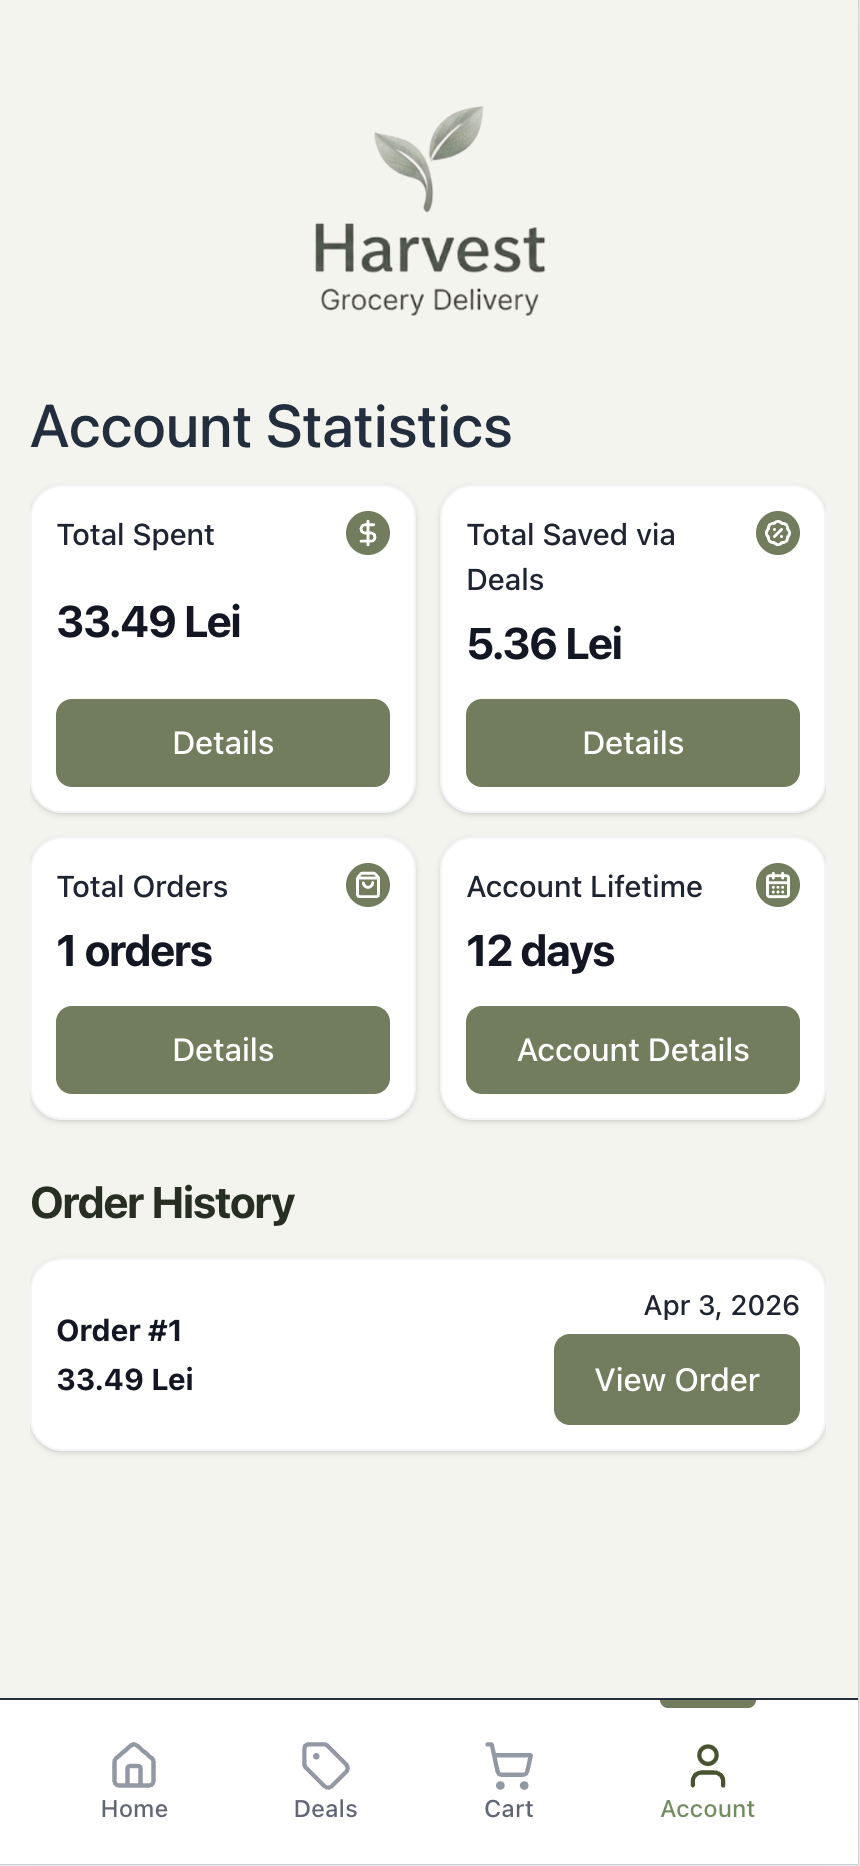The width and height of the screenshot is (860, 1866).
Task: Click the dollar sign icon on Total Spent
Action: tap(368, 533)
